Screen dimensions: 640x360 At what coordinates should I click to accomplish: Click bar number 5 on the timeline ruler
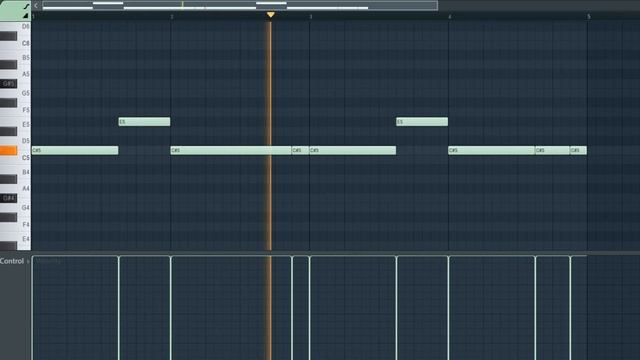[x=589, y=17]
